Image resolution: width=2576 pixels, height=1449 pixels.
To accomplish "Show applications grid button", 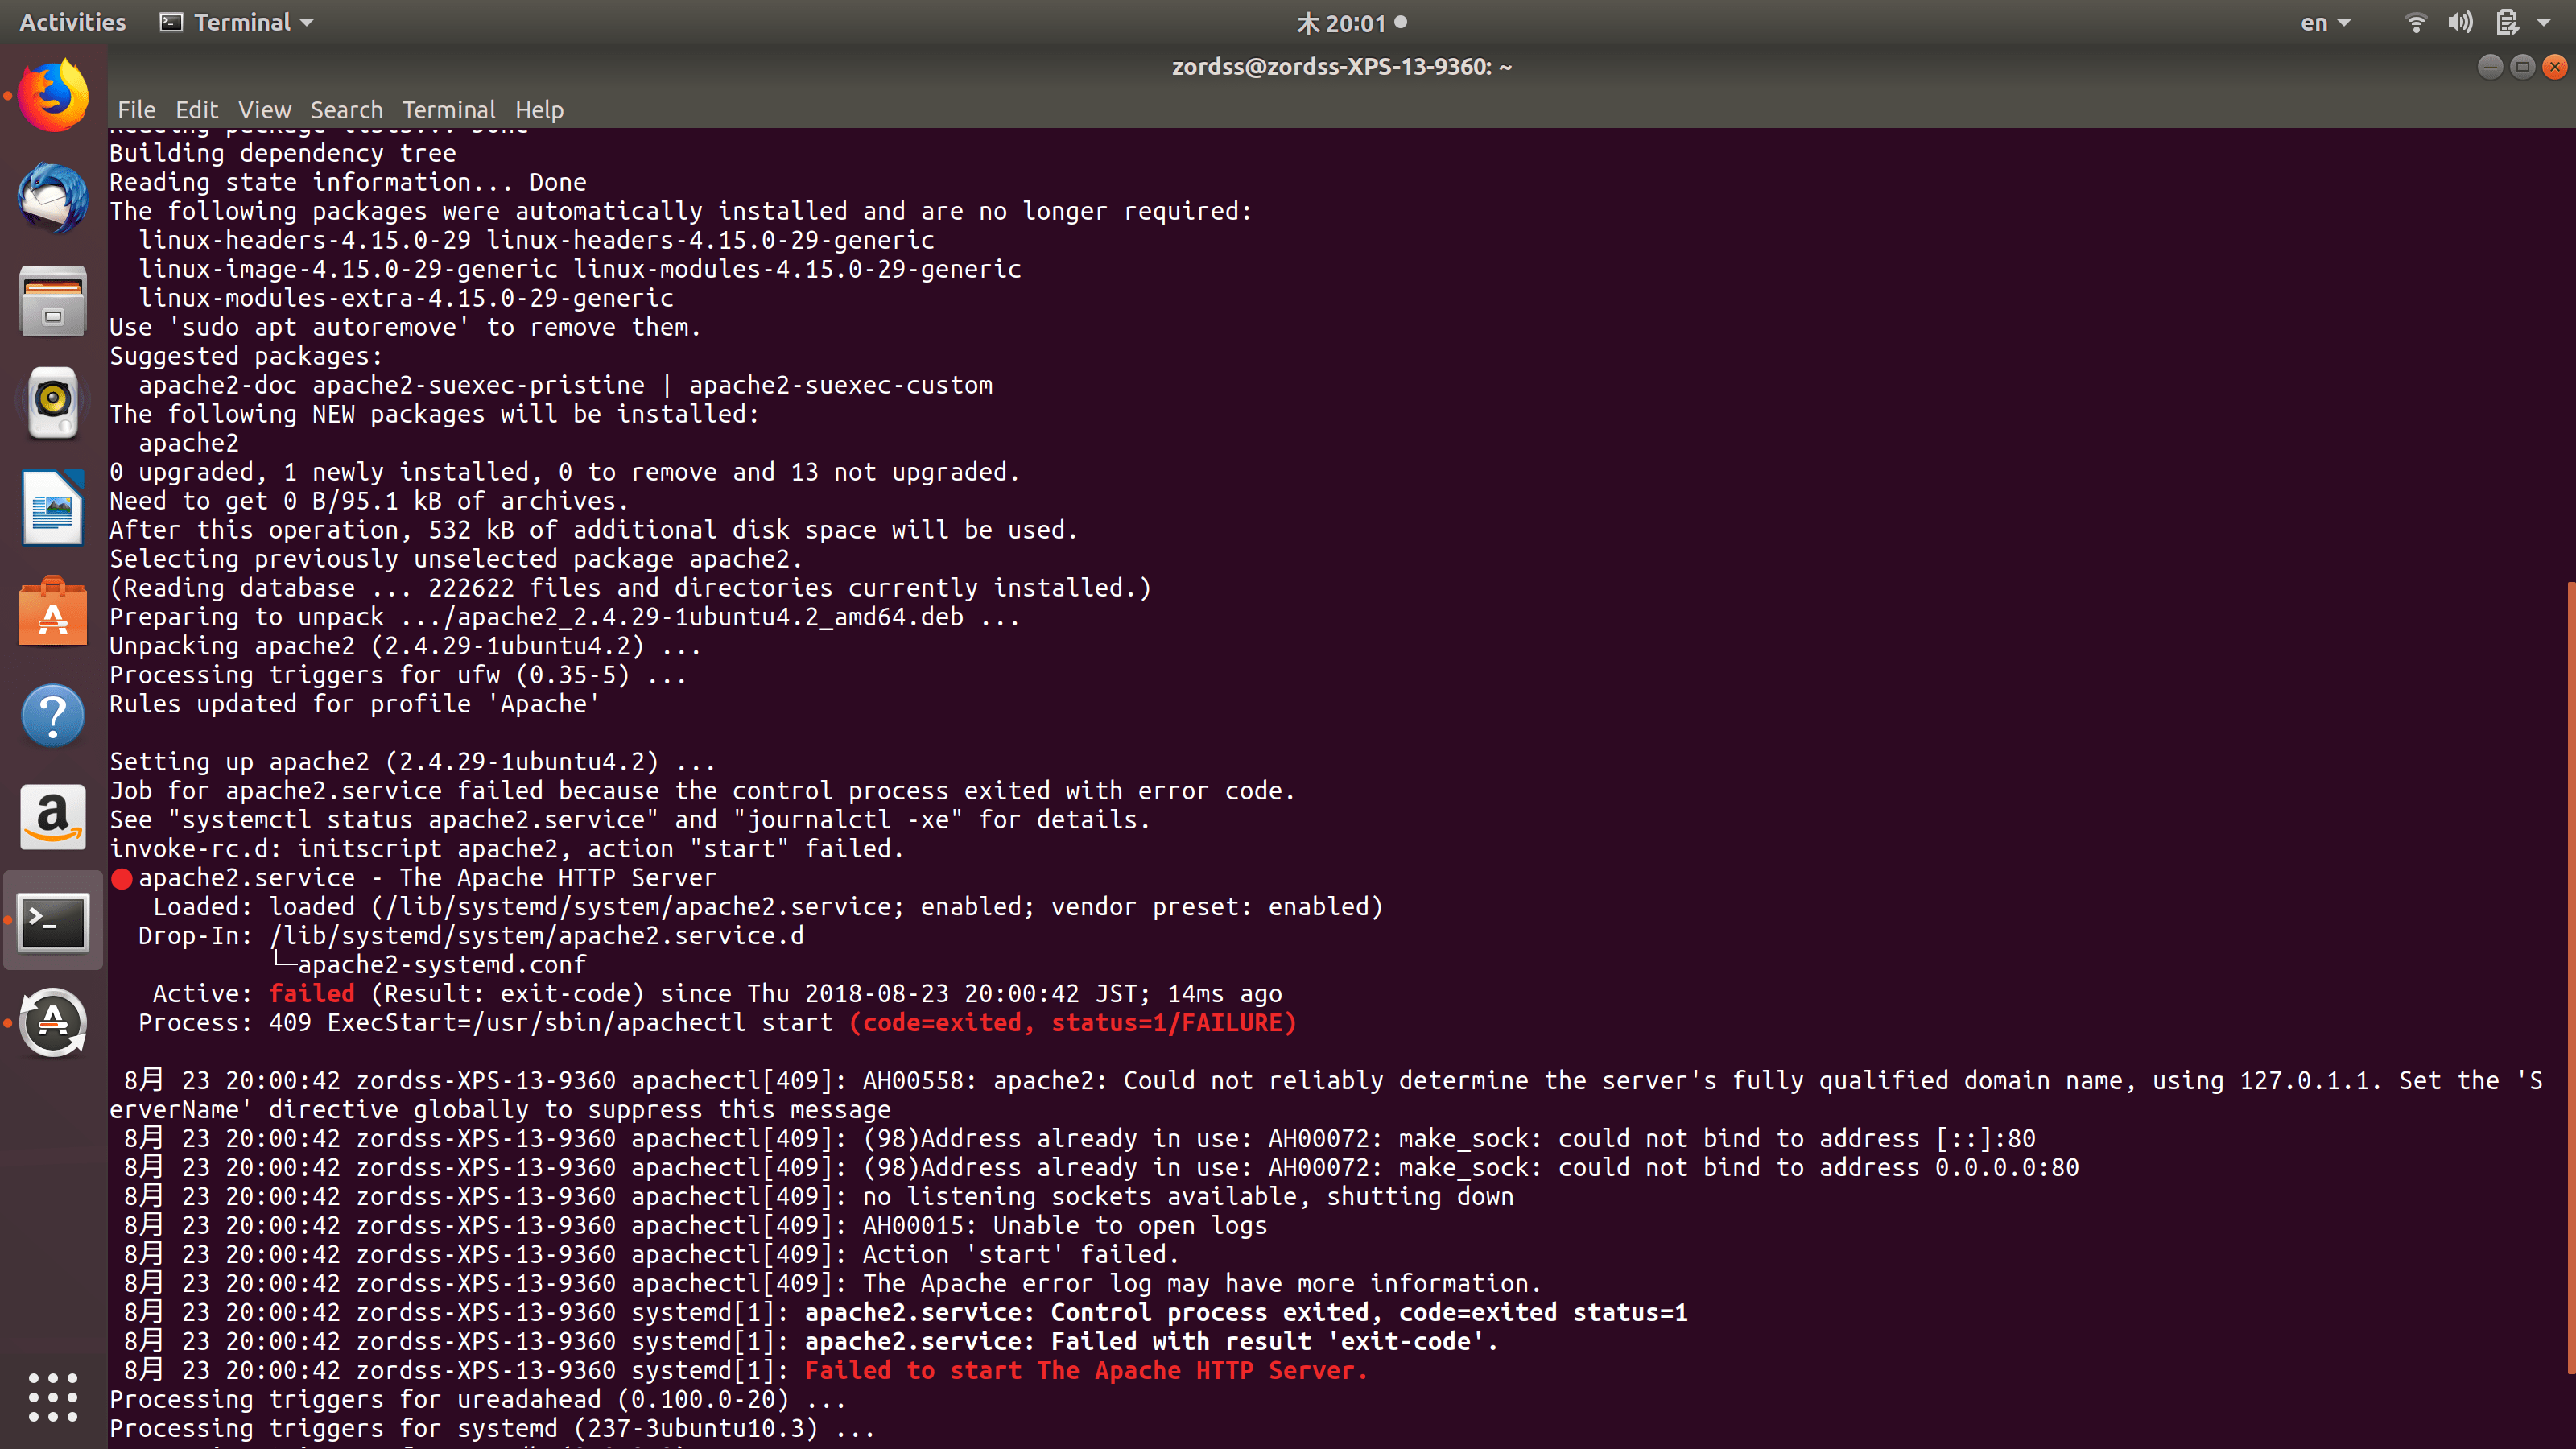I will (x=53, y=1396).
